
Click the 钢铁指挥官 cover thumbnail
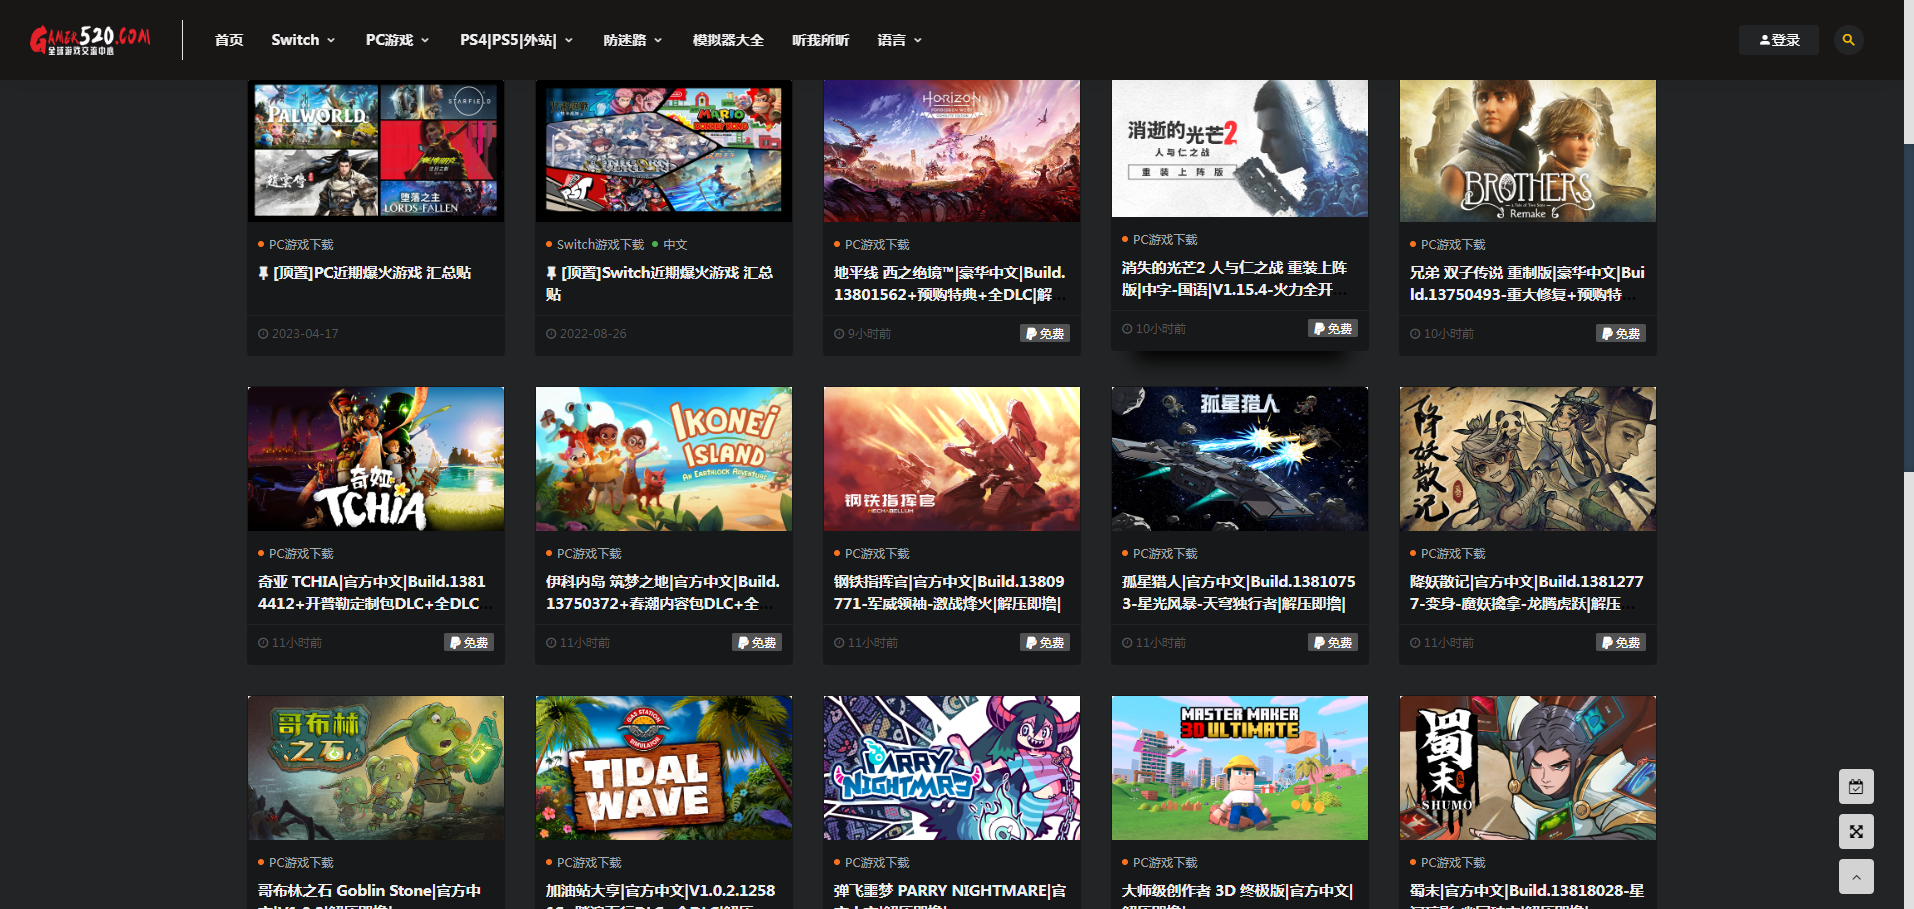pos(952,459)
